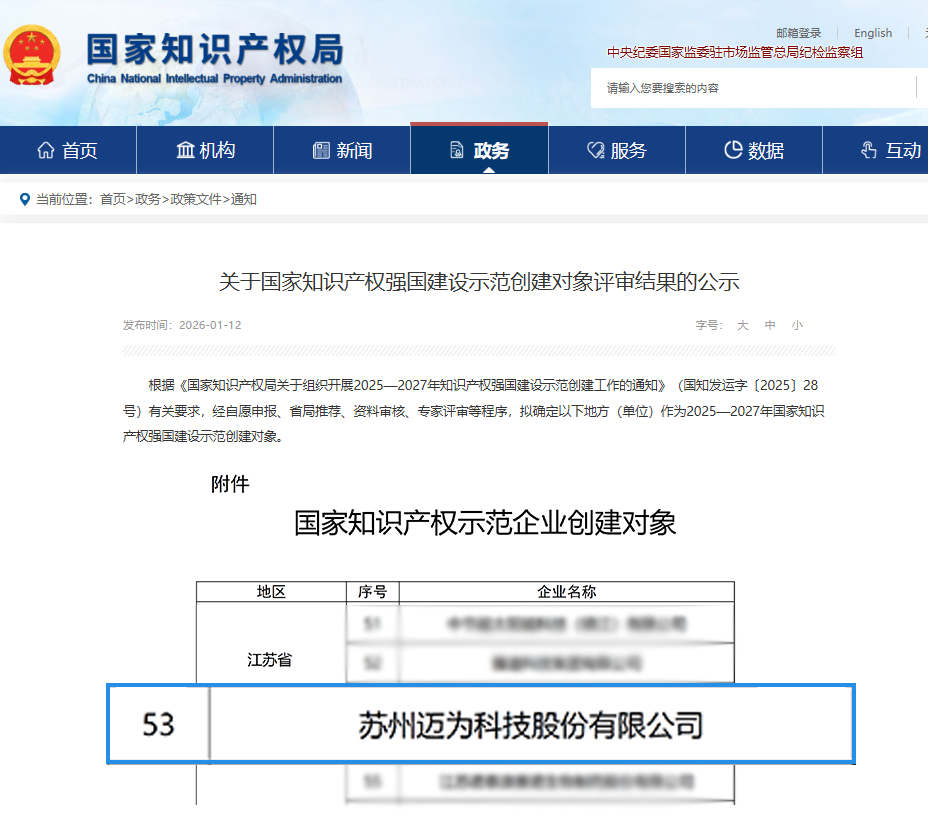This screenshot has width=928, height=820.
Task: Click the 国家知识产权局 site title
Action: (x=215, y=49)
